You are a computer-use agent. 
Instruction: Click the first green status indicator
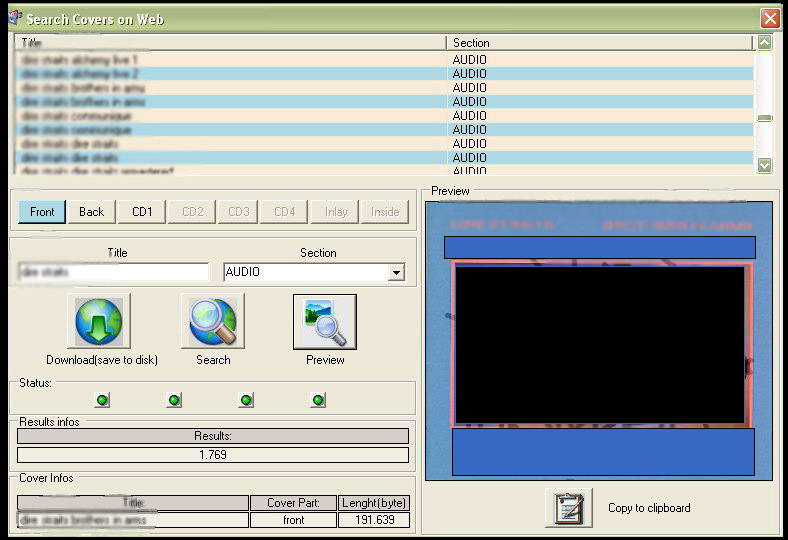coord(102,400)
